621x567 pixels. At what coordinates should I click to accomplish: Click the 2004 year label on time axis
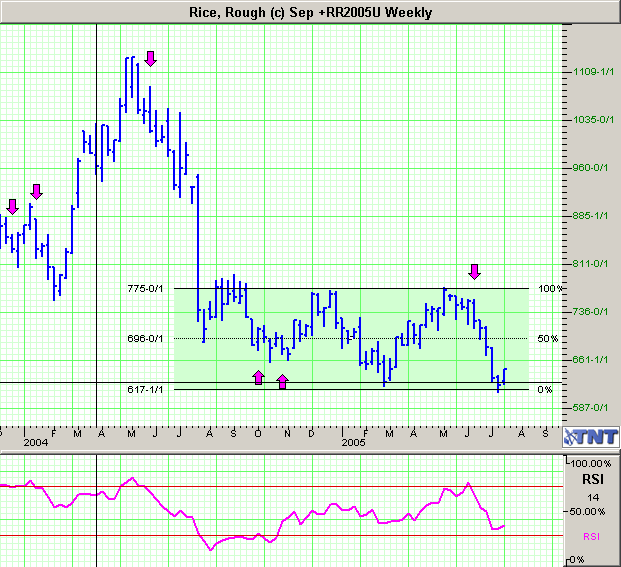[35, 441]
